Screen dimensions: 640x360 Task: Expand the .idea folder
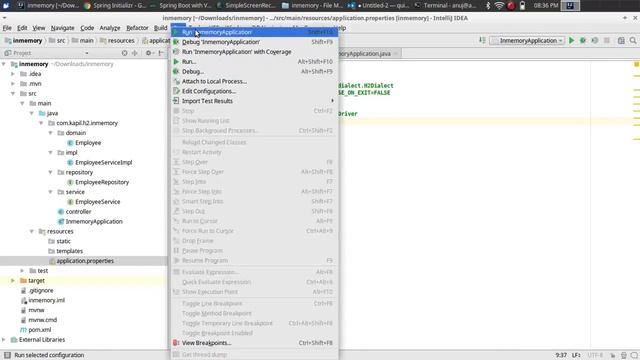coord(13,74)
